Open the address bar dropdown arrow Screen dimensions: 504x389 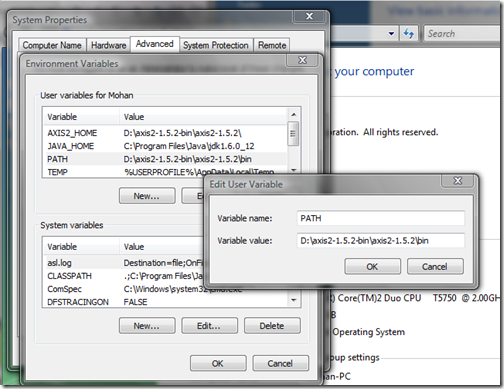[391, 34]
